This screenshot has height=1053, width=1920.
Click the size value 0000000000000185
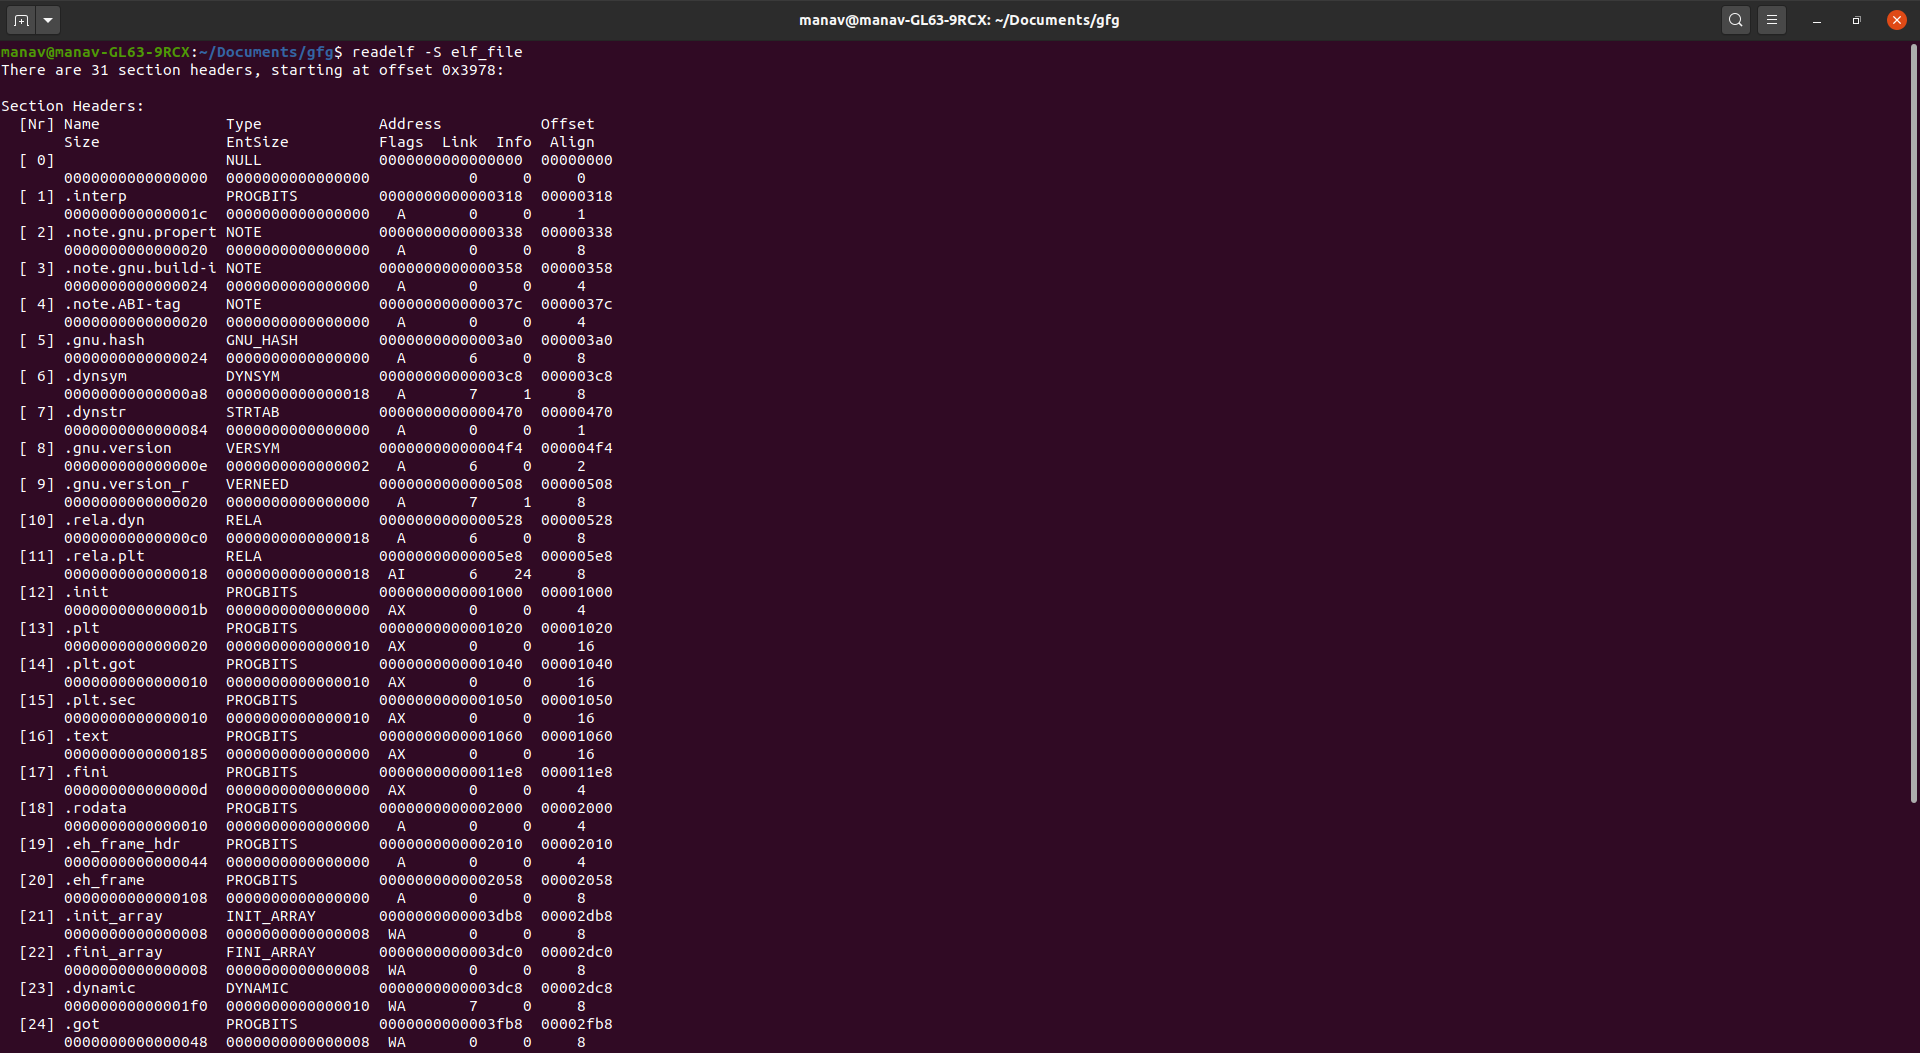click(x=136, y=754)
